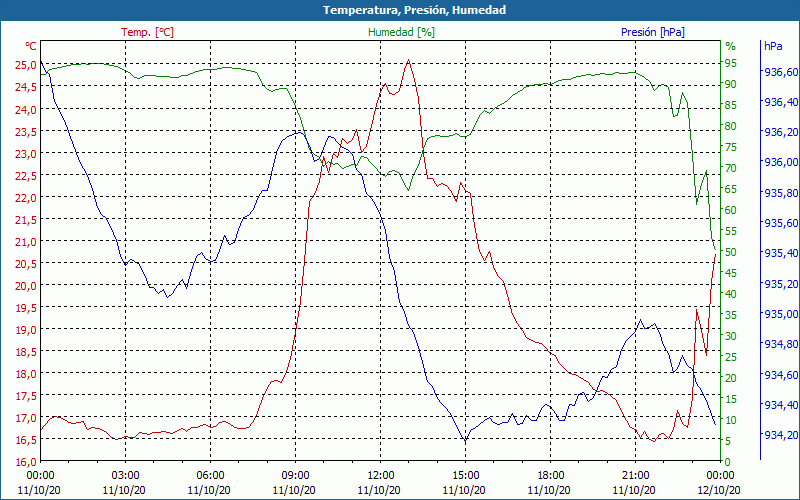
Task: Click temperature axis value 17,5
Action: 26,395
